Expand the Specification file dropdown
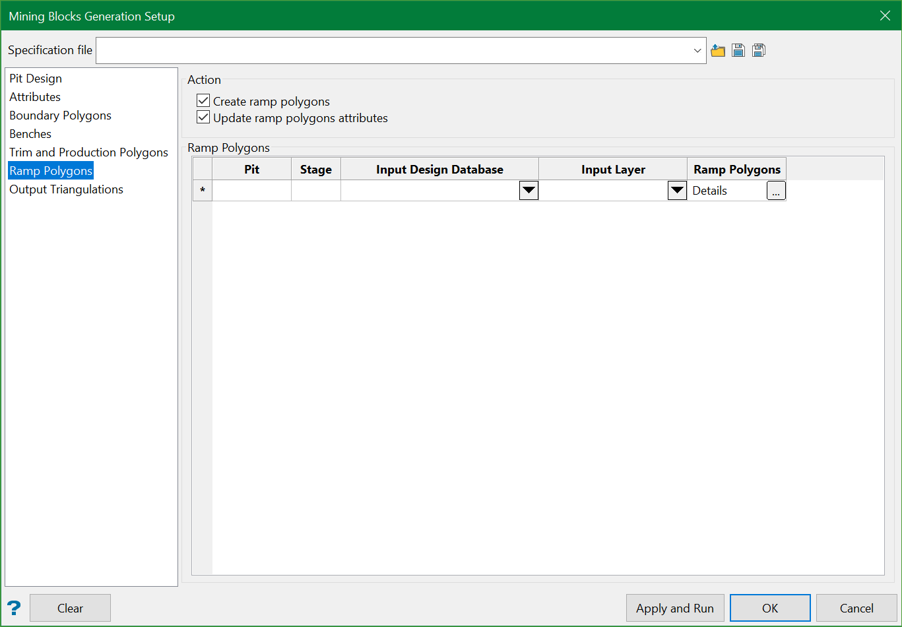Screen dimensions: 902x627 697,50
